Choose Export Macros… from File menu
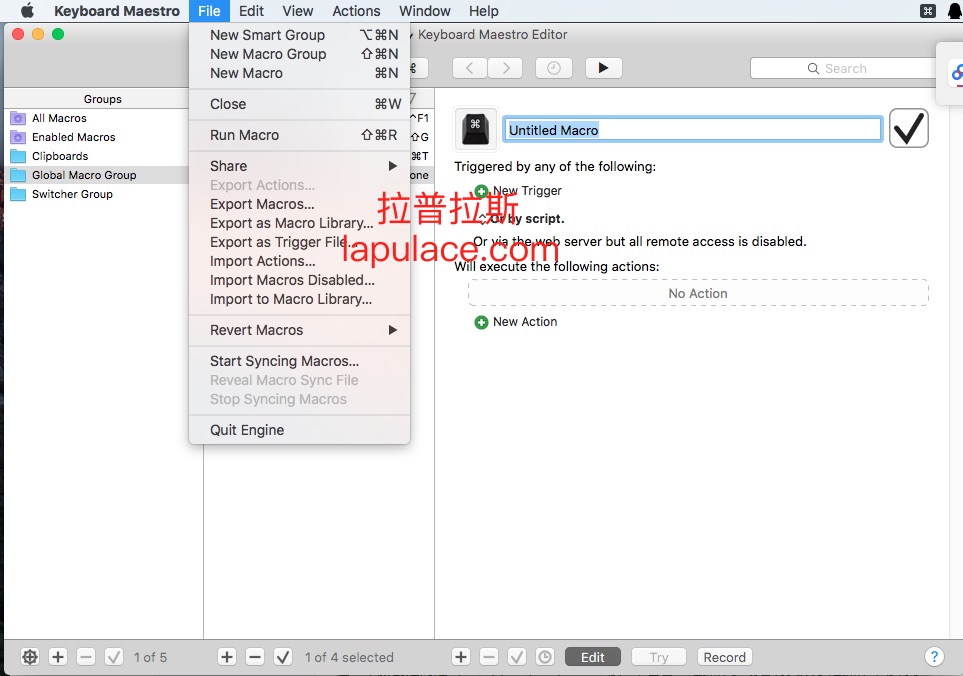963x676 pixels. tap(262, 204)
